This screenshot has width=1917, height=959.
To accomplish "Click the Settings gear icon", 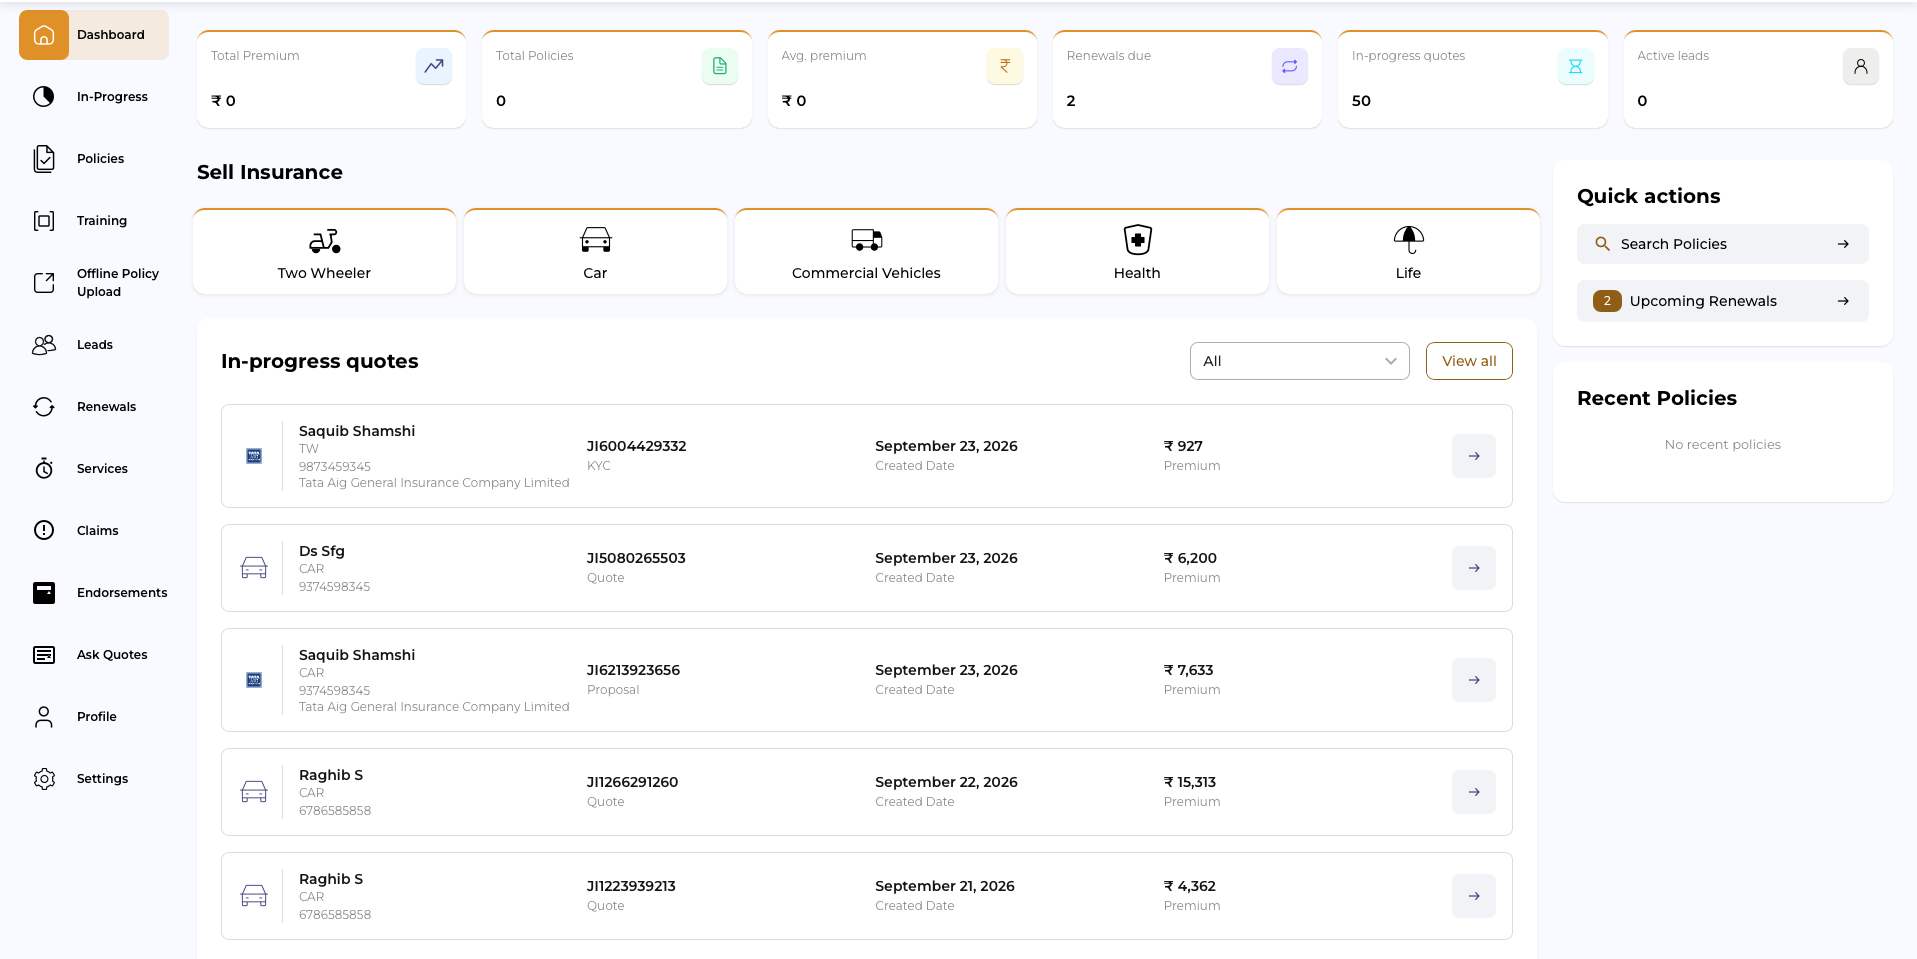I will (44, 779).
